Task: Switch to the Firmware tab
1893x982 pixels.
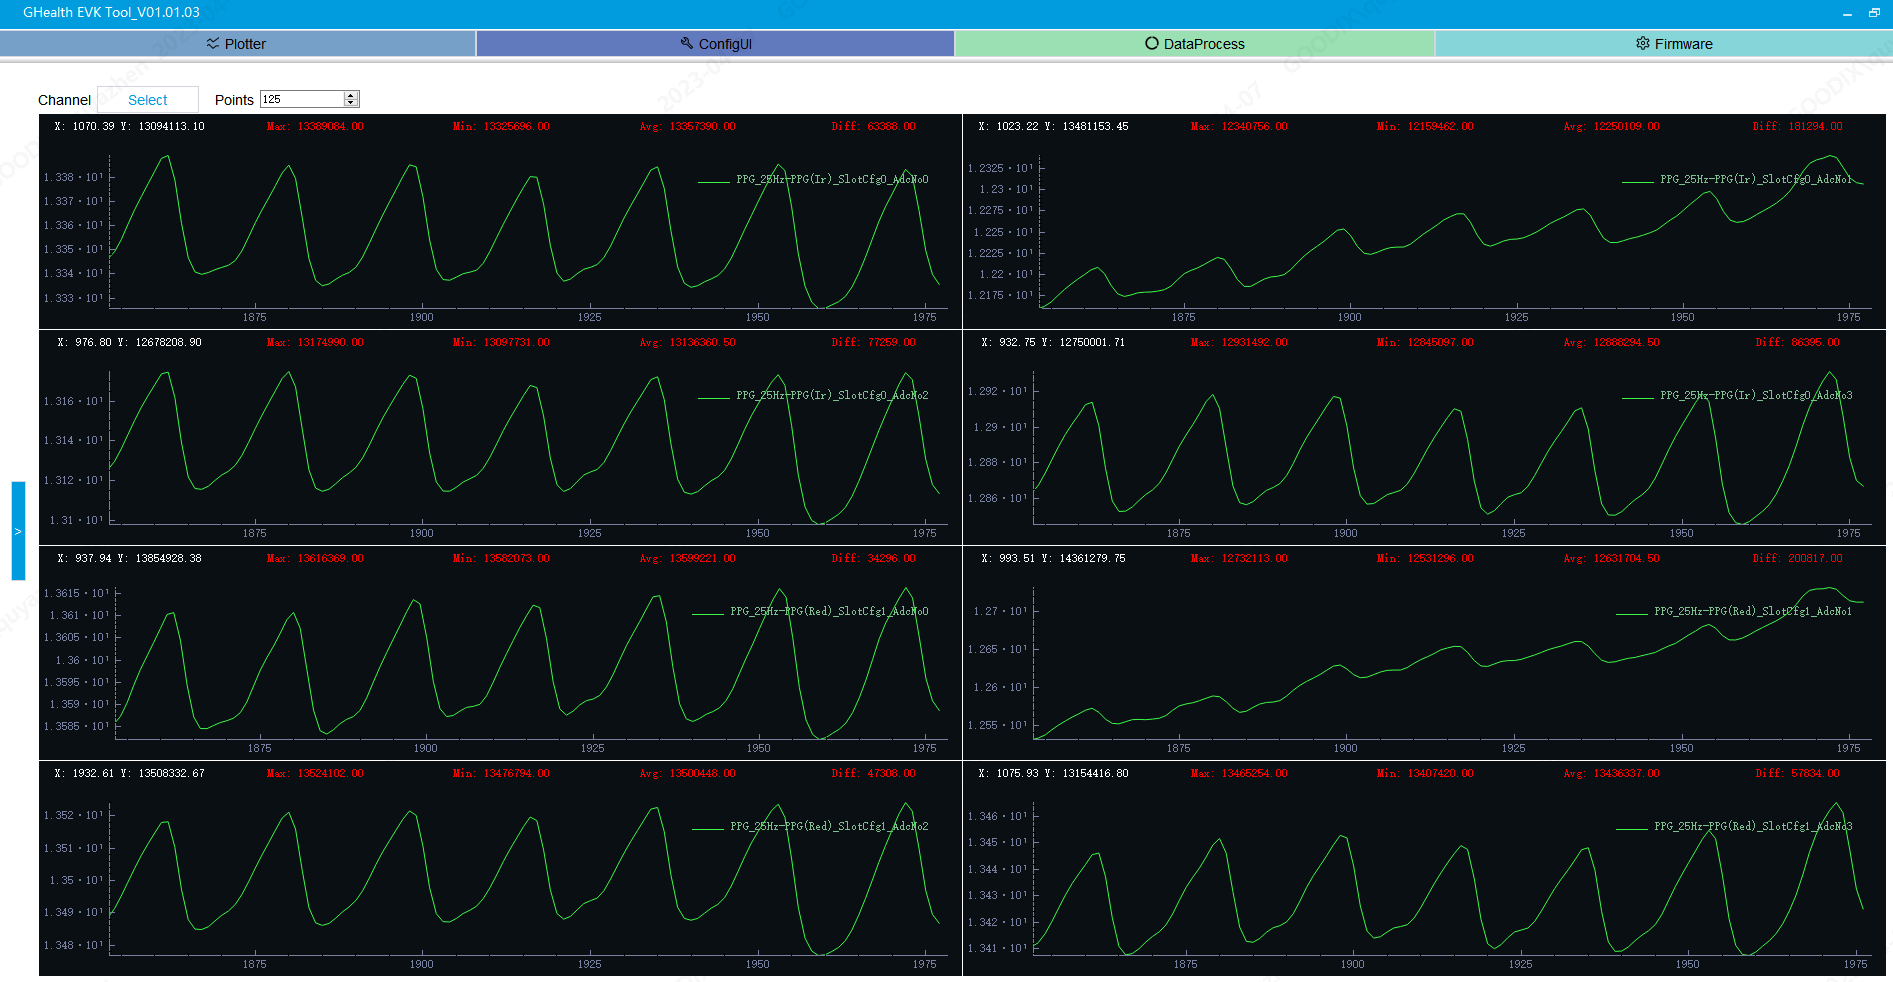Action: point(1673,44)
